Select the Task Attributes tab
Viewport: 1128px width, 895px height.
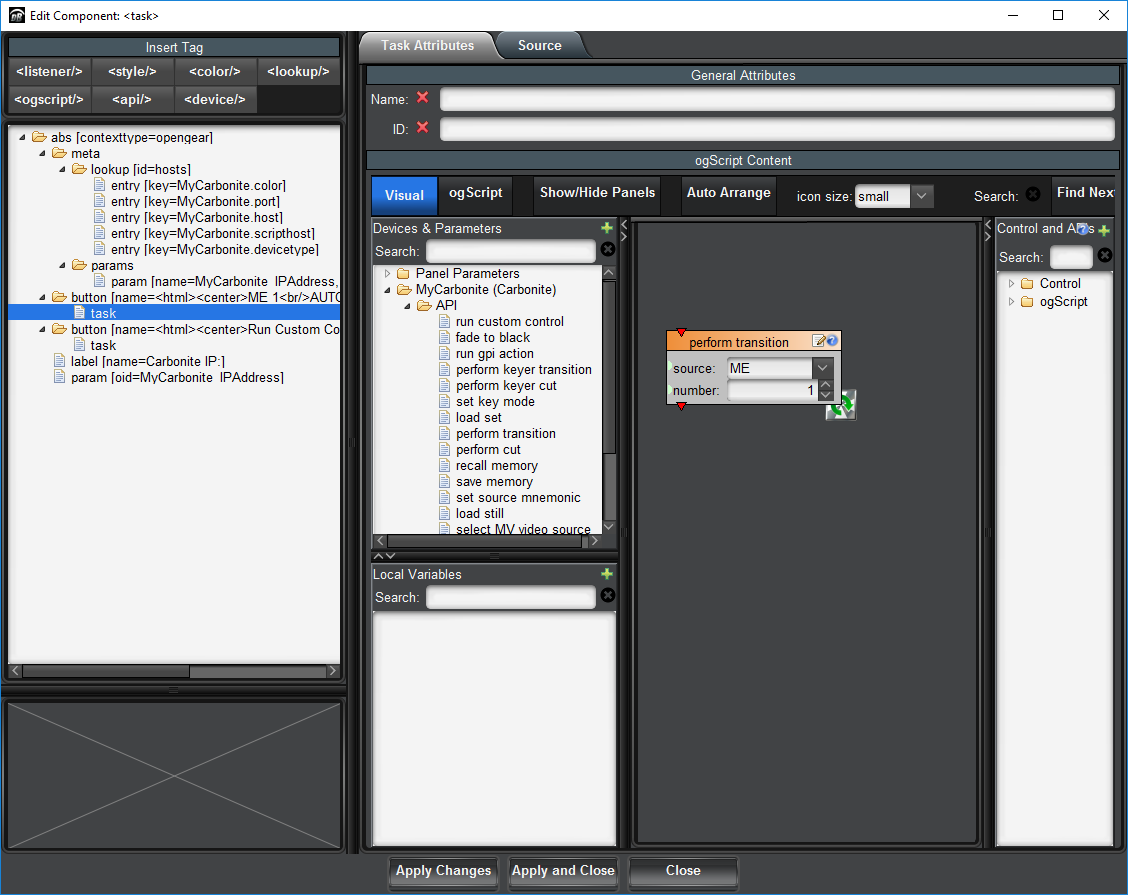tap(427, 45)
